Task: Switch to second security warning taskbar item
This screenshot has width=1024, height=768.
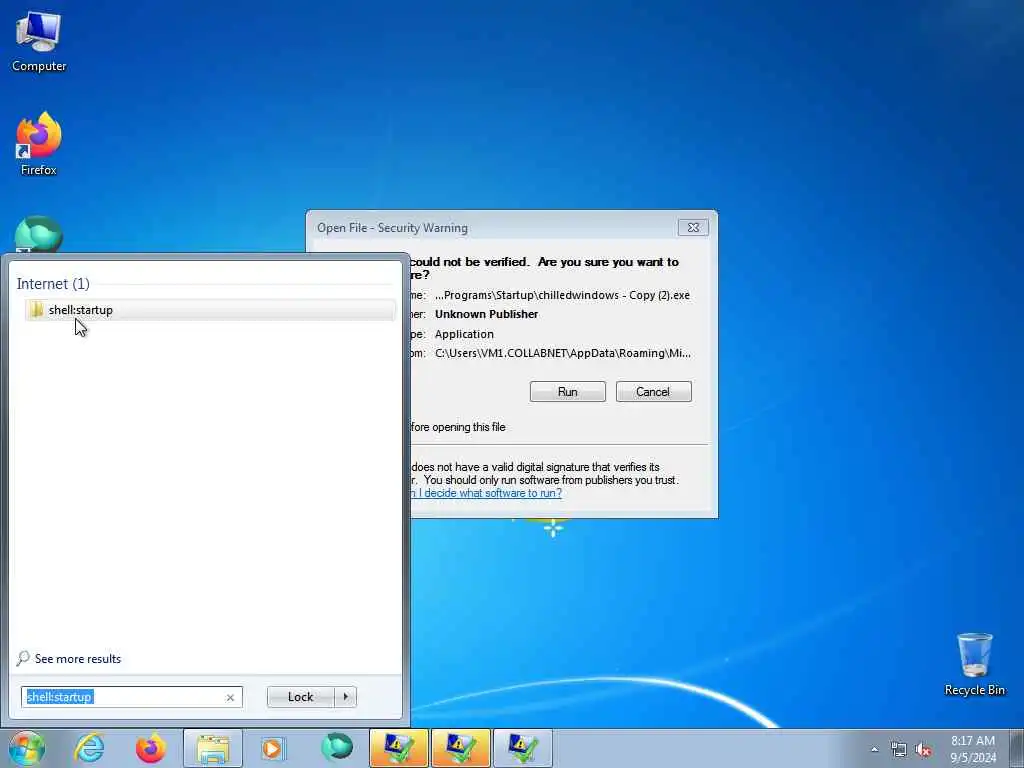Action: [x=460, y=748]
